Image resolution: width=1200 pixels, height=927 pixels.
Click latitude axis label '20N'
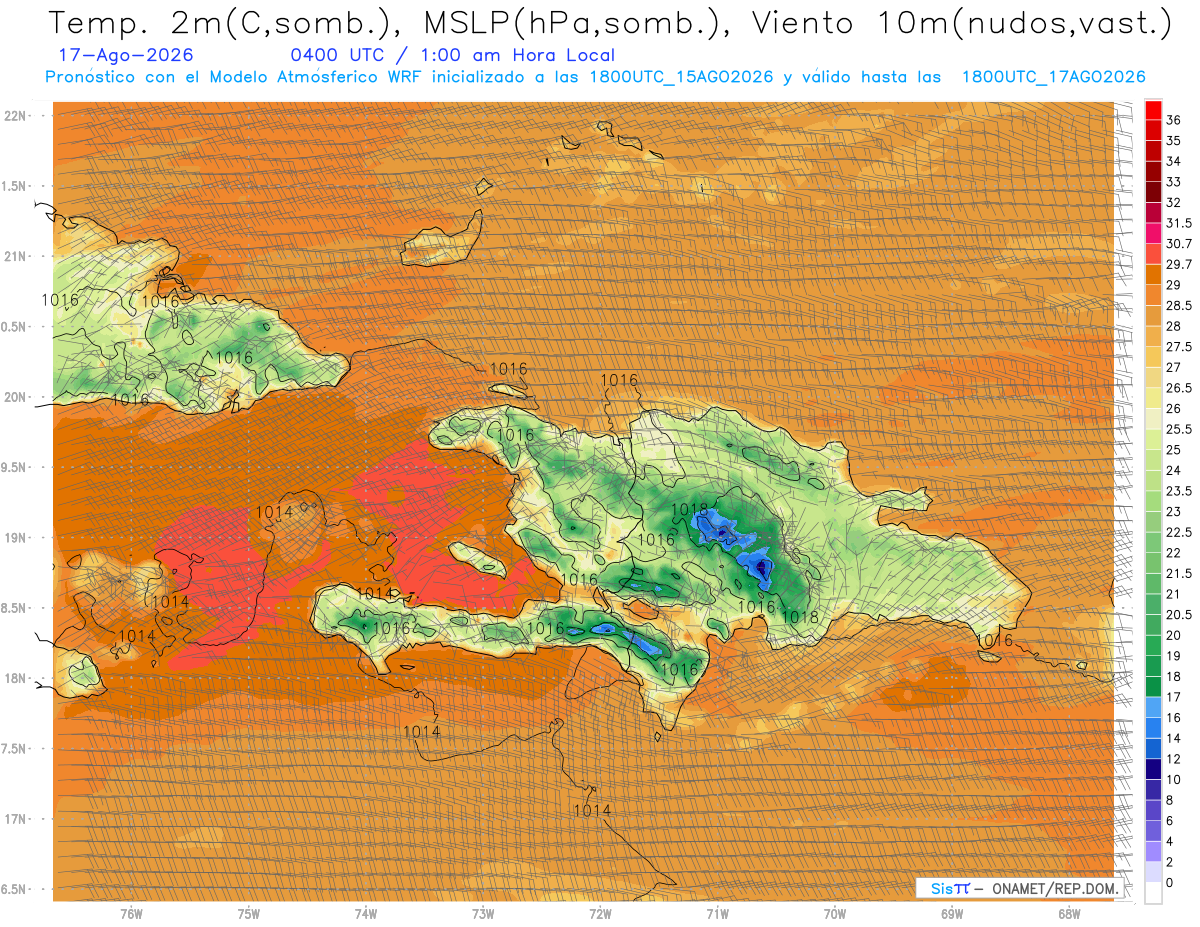[x=17, y=397]
